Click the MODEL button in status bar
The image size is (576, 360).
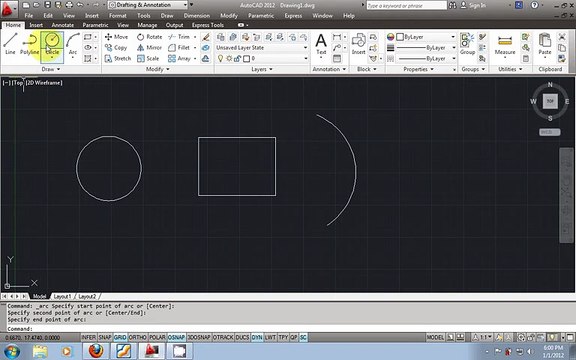(435, 337)
